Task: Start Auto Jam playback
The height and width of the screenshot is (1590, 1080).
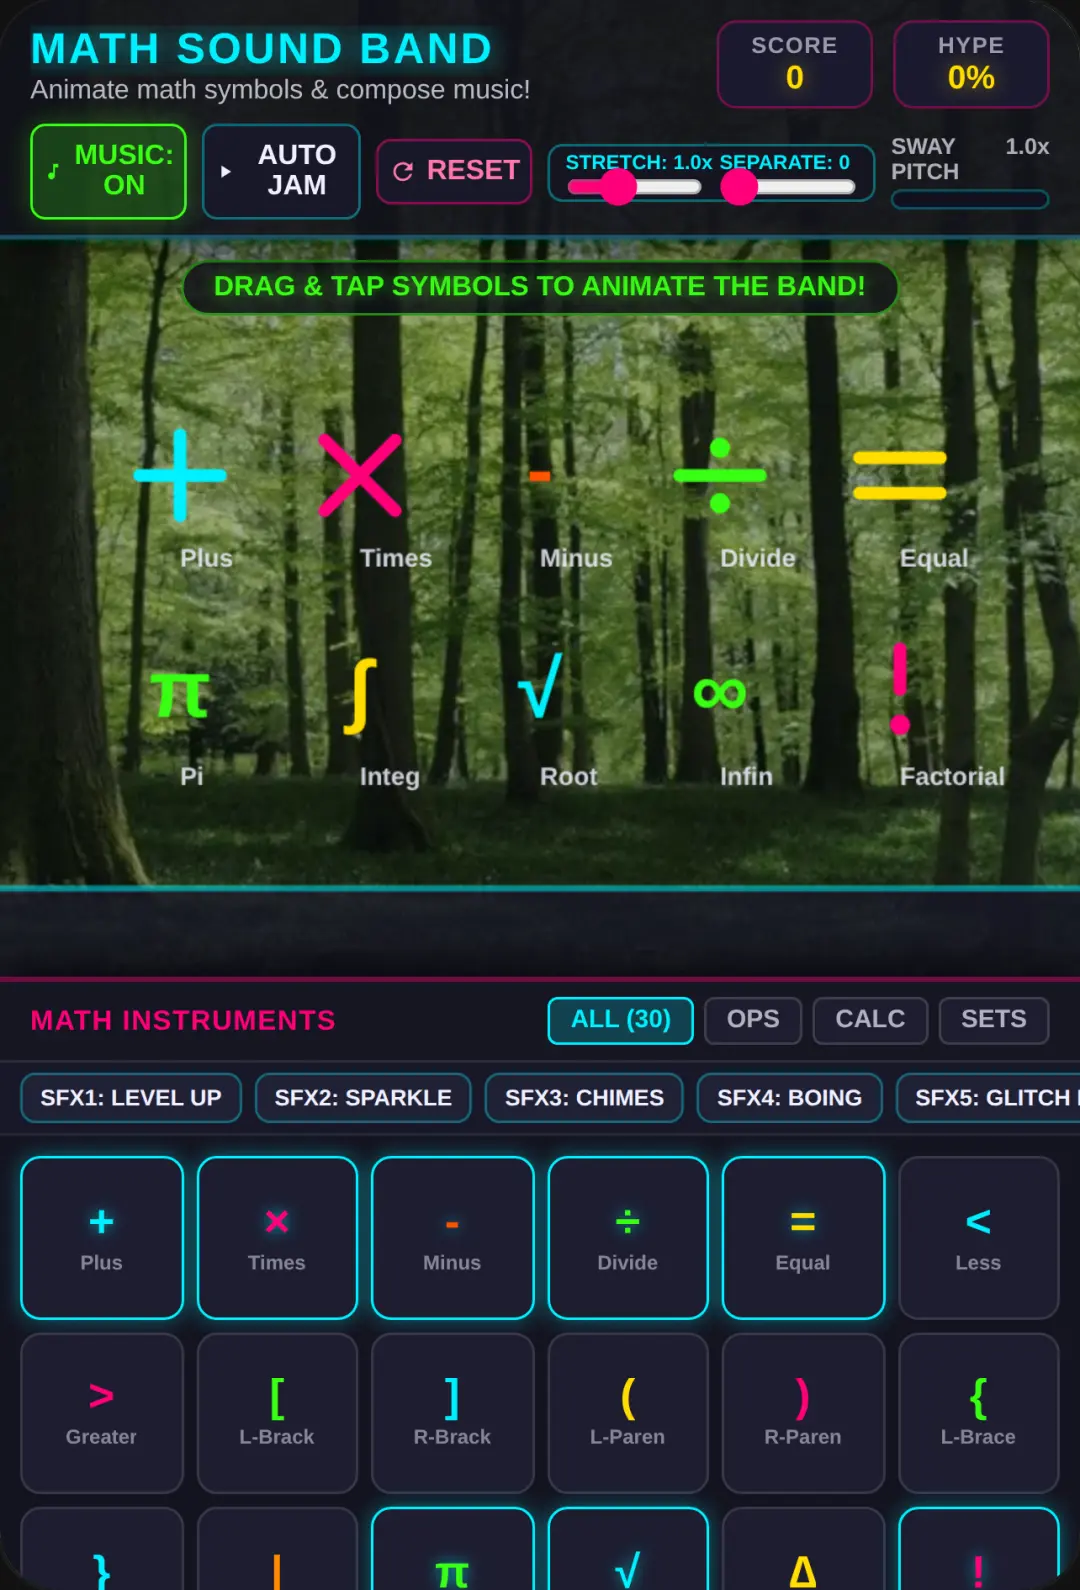Action: tap(281, 171)
